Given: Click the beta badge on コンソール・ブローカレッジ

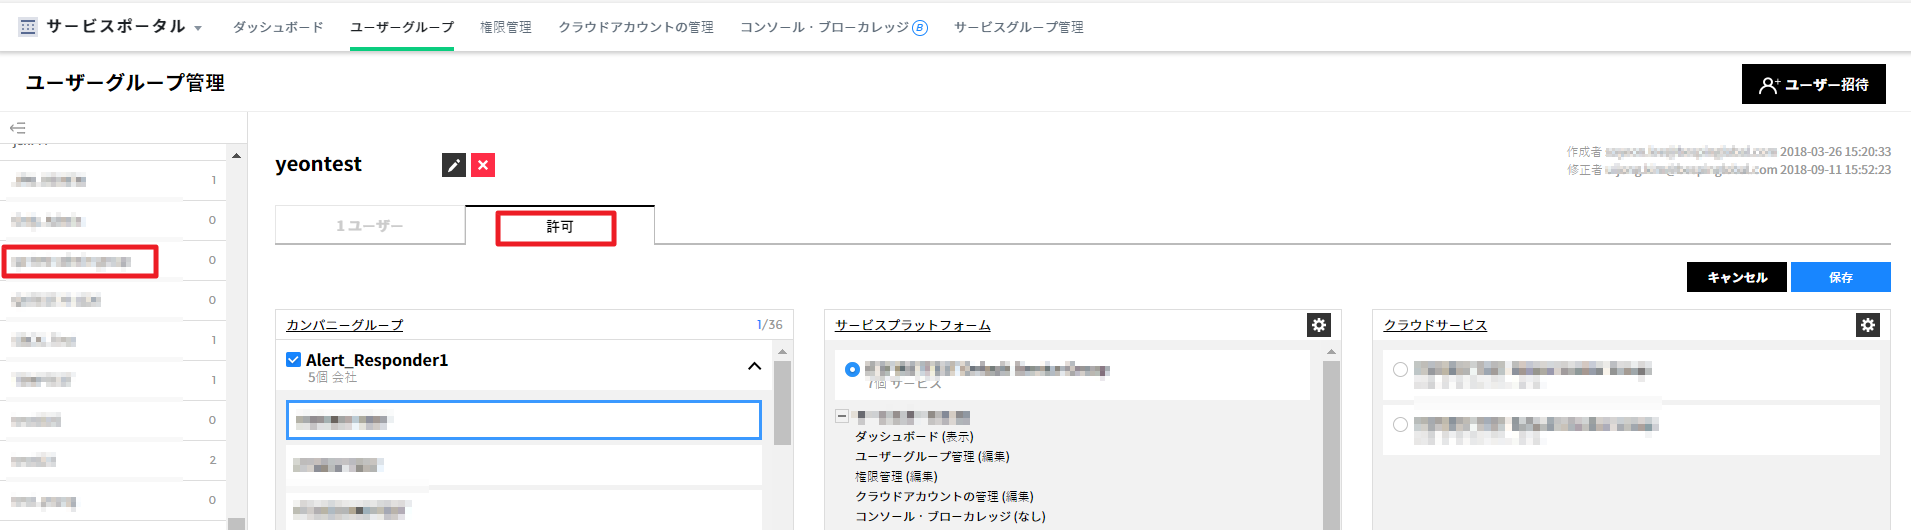Looking at the screenshot, I should coord(920,28).
